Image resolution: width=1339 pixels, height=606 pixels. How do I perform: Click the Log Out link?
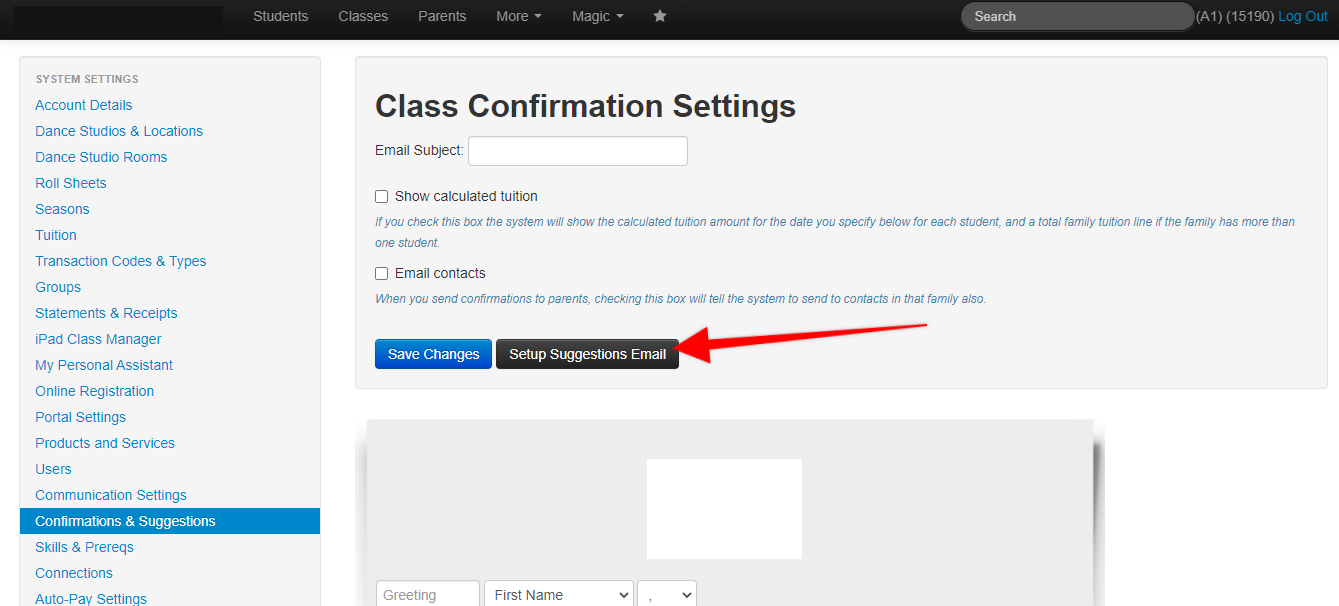1303,16
